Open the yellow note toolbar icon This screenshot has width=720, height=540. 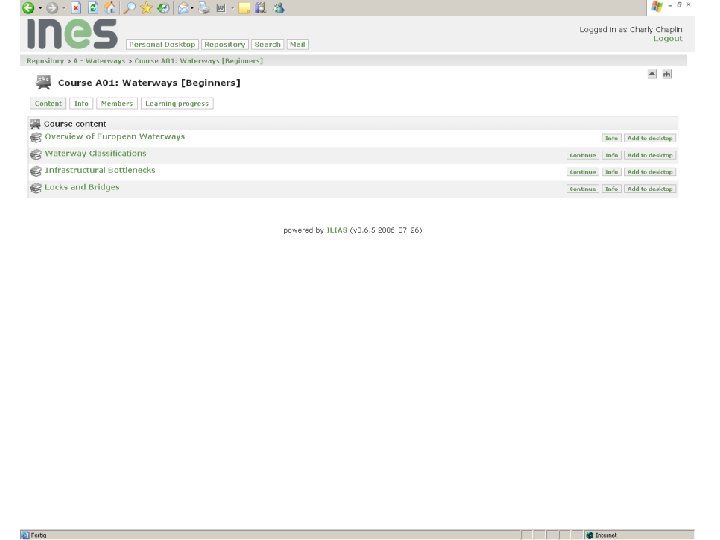pyautogui.click(x=244, y=8)
